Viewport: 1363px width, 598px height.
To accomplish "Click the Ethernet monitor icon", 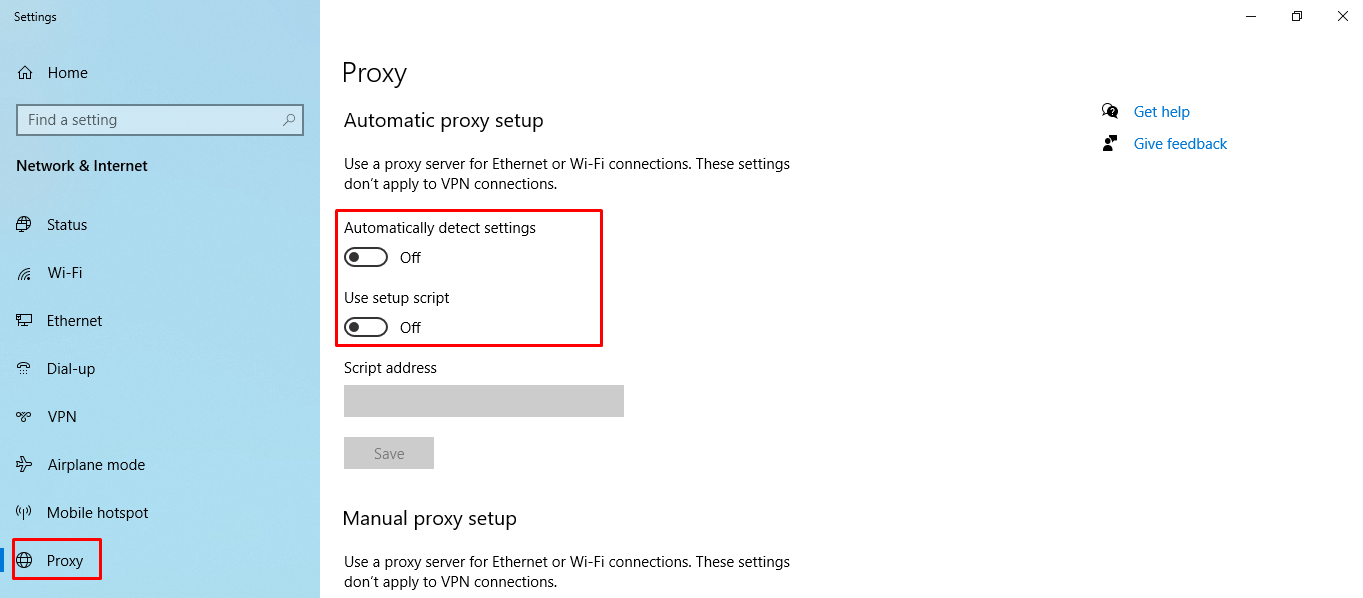I will [x=24, y=321].
